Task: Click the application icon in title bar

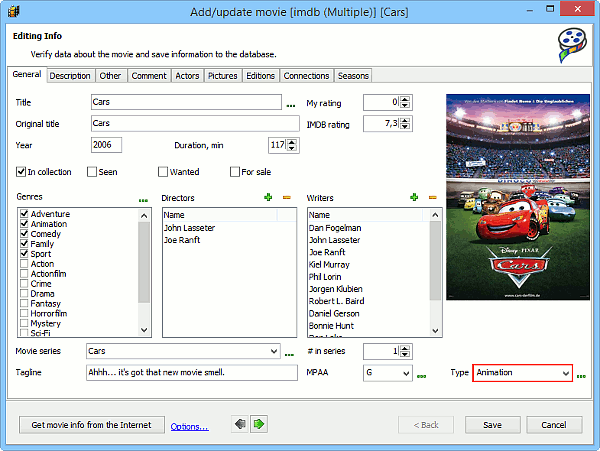Action: tap(13, 11)
